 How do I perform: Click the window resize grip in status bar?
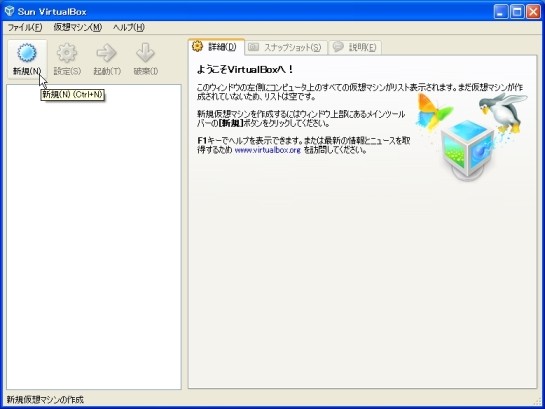(x=538, y=402)
